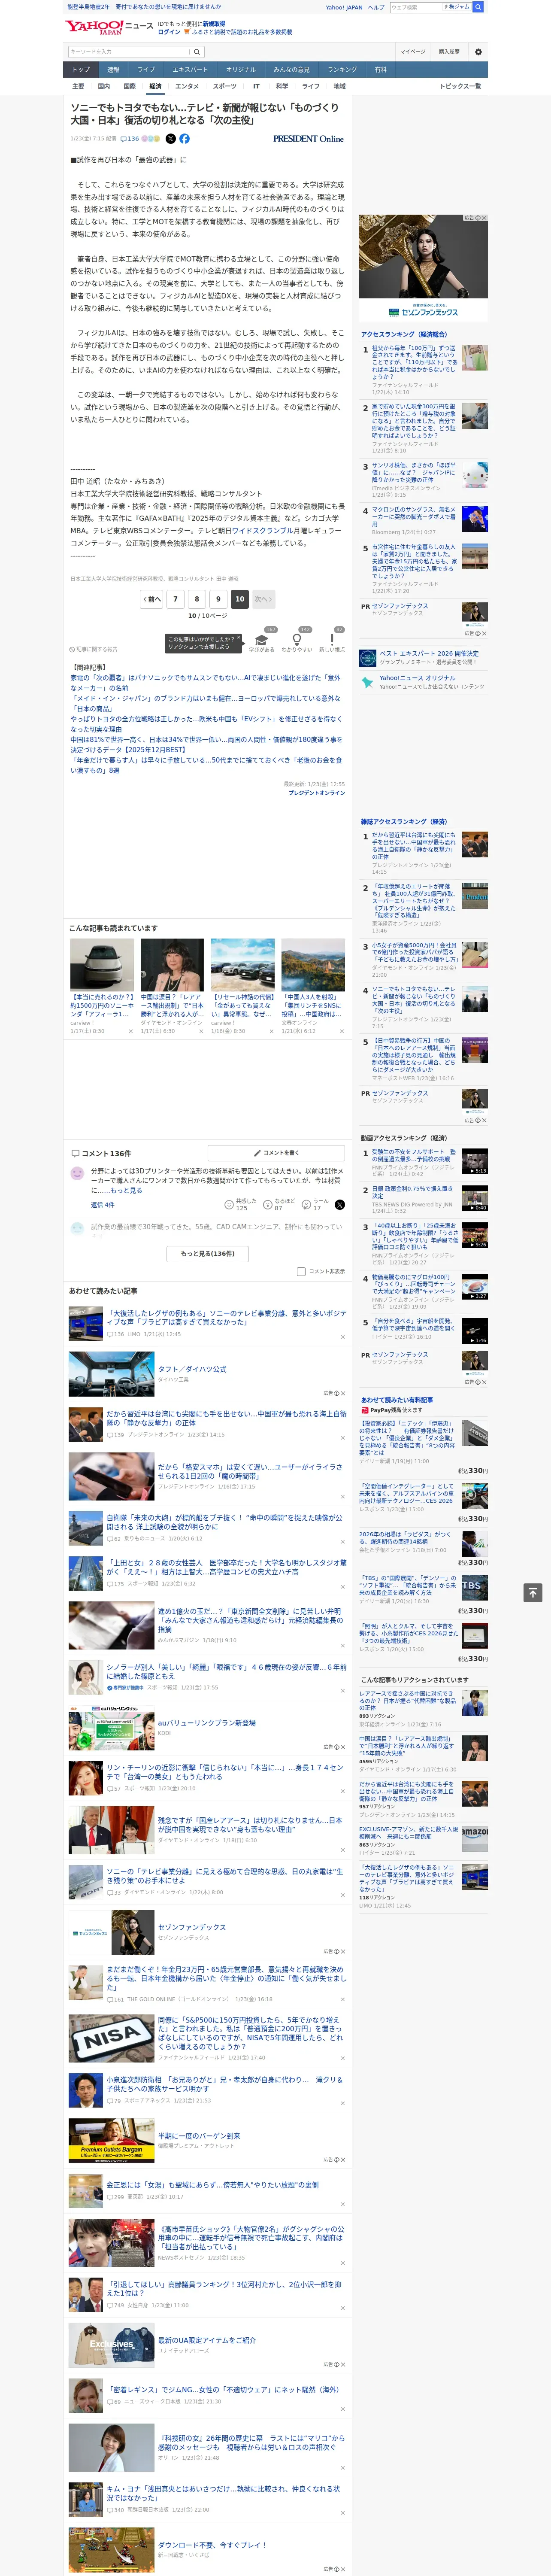Click the blue search button in top bar
The width and height of the screenshot is (551, 2576).
(x=478, y=7)
